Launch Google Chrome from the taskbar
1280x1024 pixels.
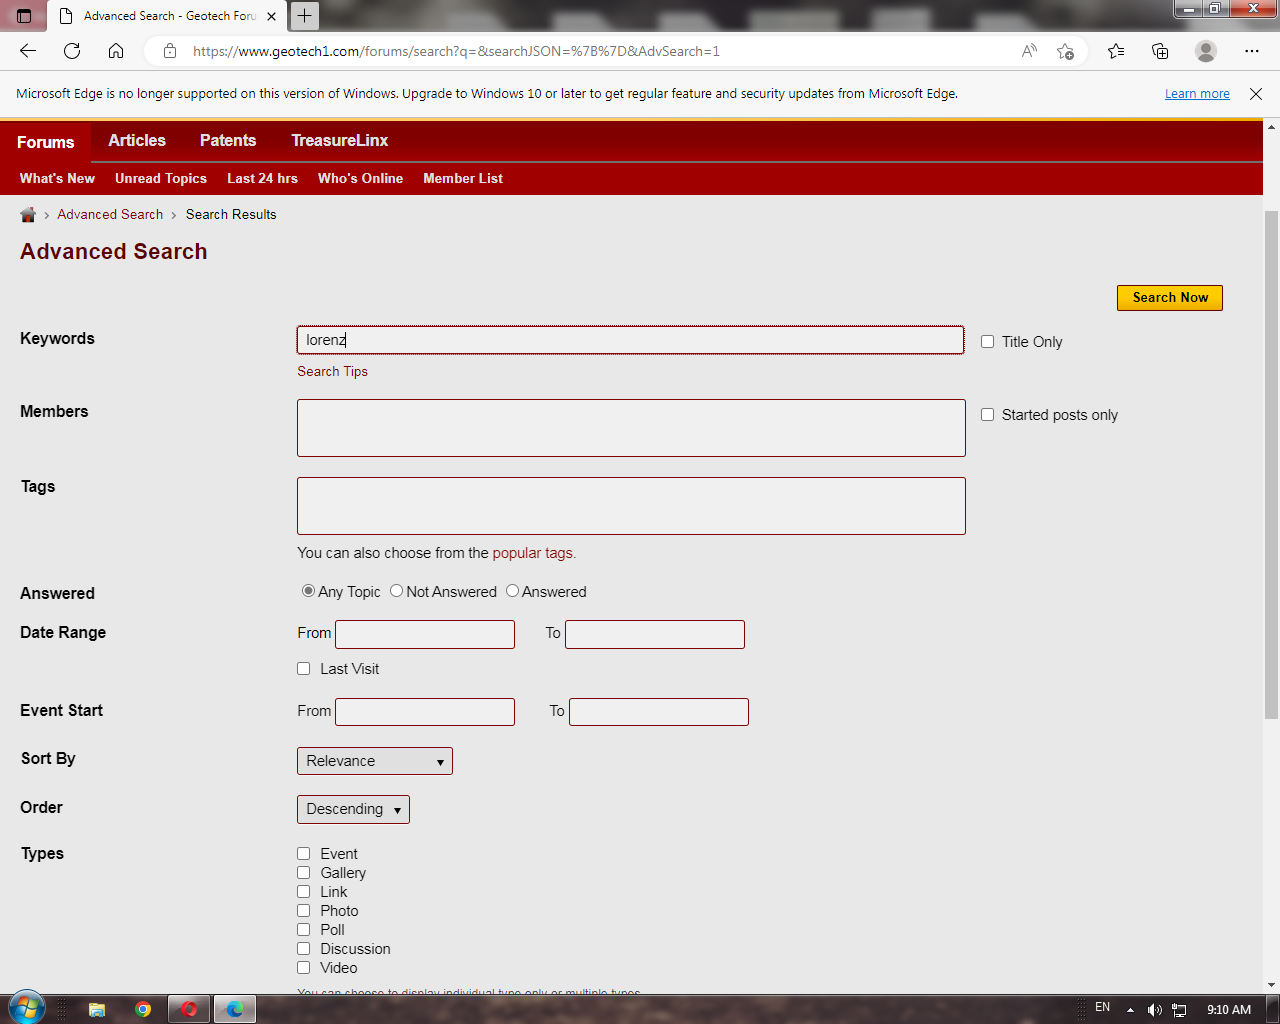click(x=143, y=1009)
